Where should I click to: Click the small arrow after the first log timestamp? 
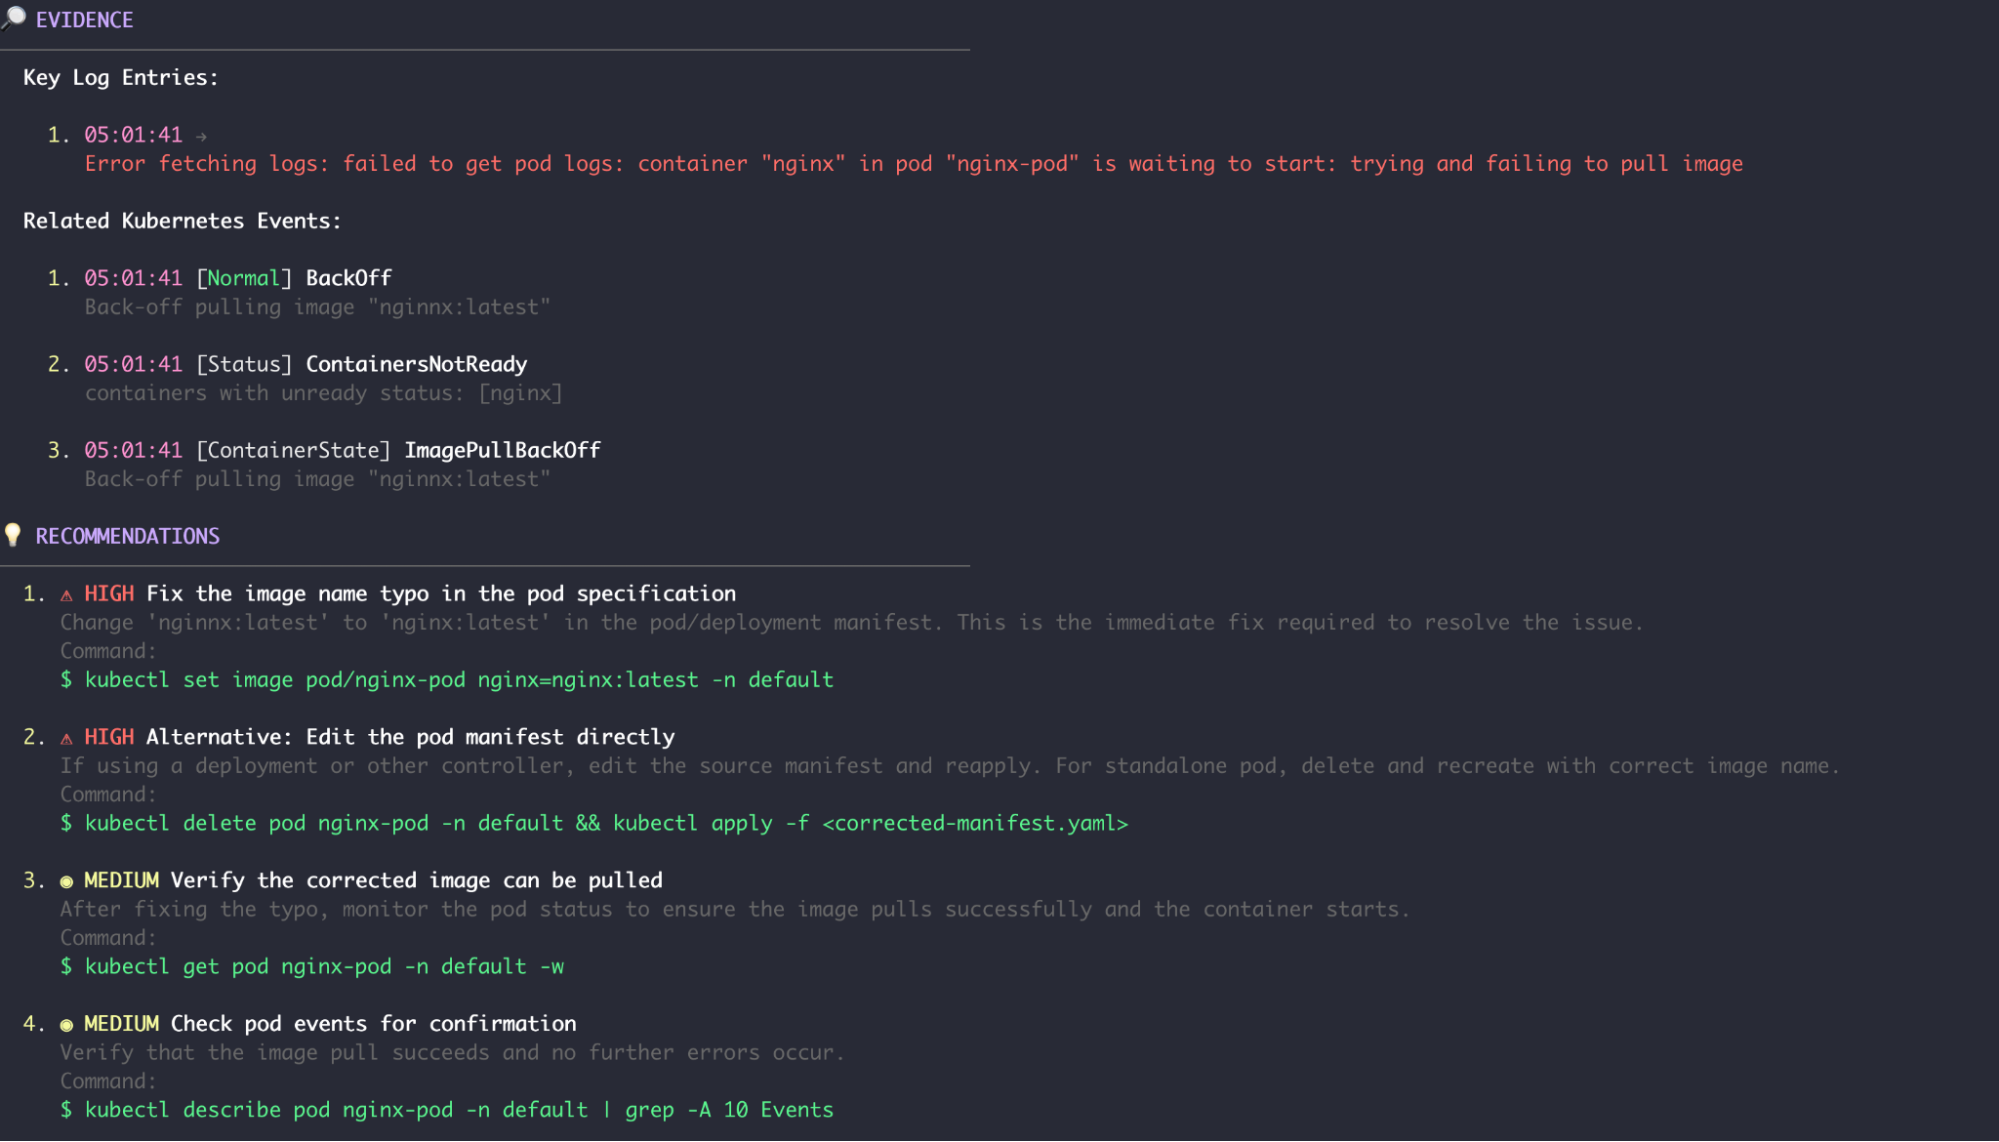click(201, 136)
